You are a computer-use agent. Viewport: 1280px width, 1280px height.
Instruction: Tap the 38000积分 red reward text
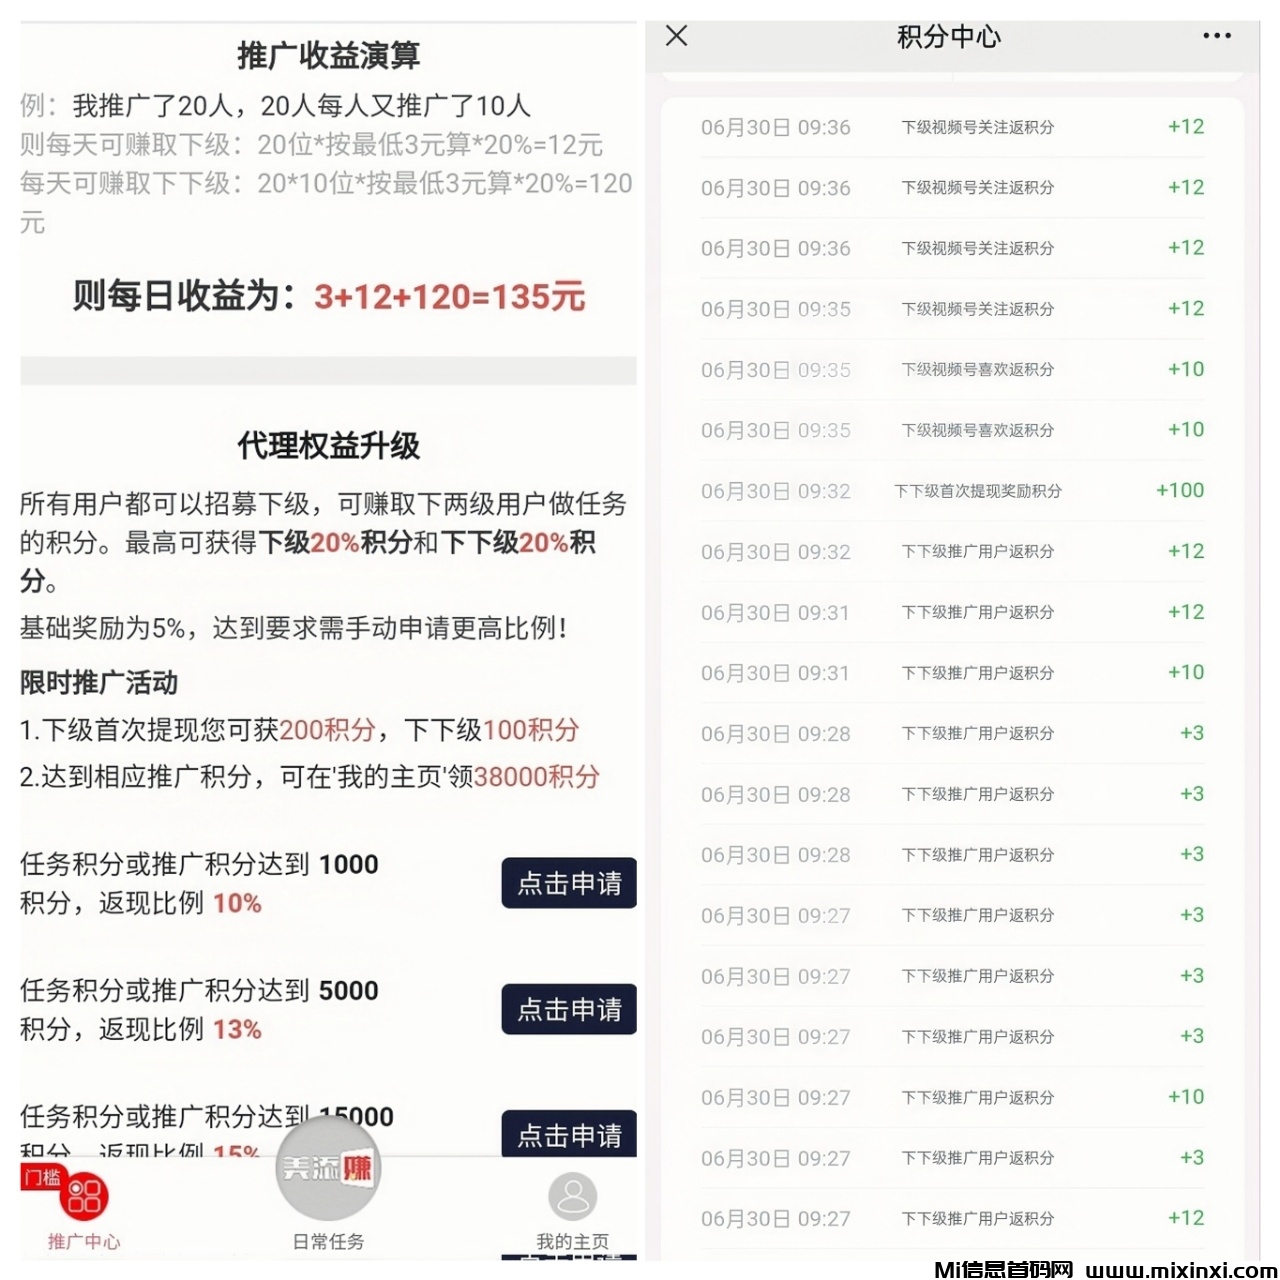[536, 777]
